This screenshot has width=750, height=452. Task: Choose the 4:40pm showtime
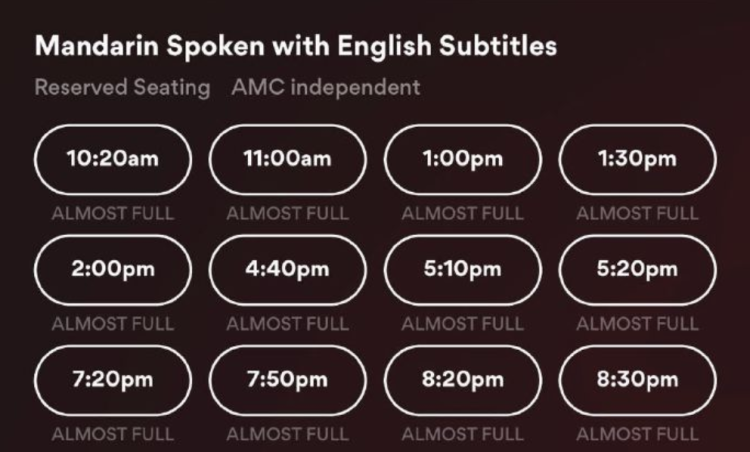(287, 269)
